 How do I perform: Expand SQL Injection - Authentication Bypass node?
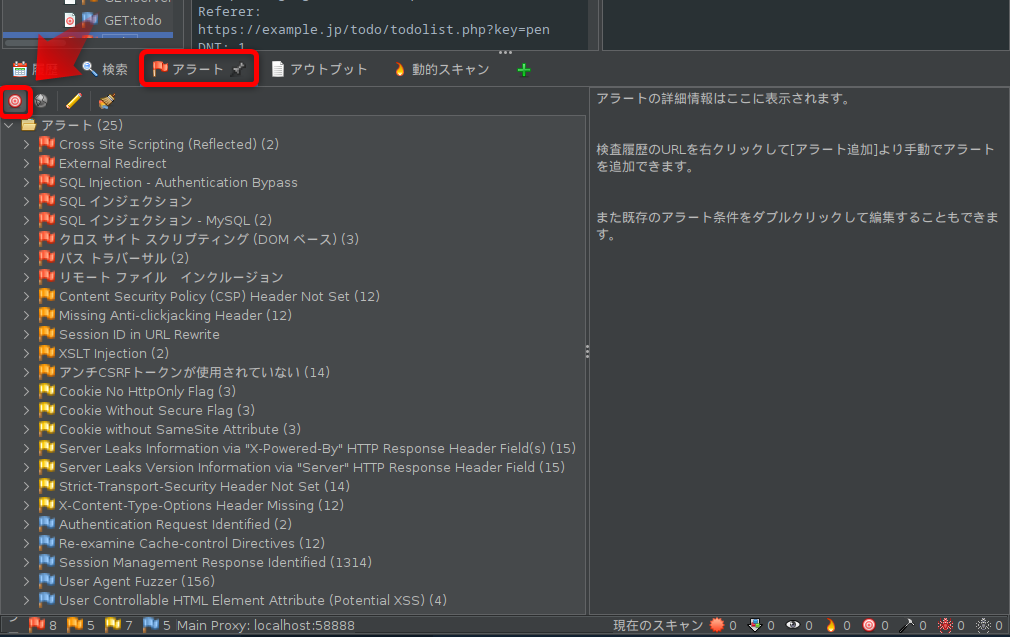pyautogui.click(x=26, y=182)
